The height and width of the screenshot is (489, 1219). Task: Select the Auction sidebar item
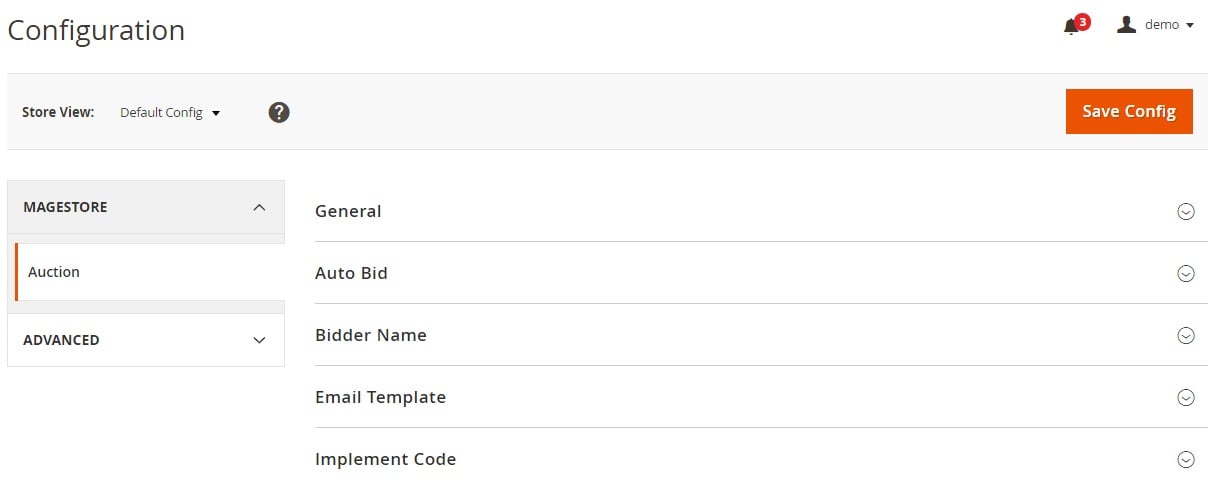[x=150, y=272]
